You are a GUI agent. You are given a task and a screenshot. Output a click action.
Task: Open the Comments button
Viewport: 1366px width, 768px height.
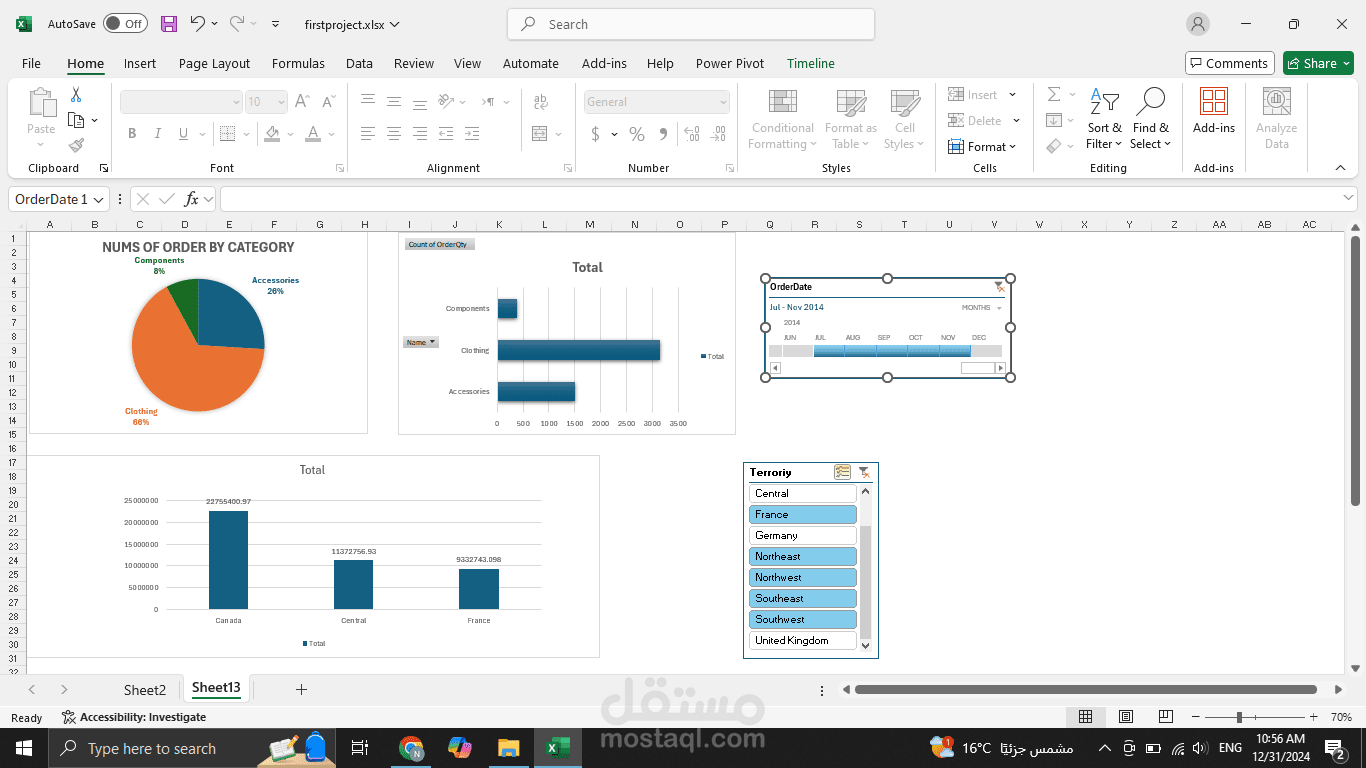1230,63
